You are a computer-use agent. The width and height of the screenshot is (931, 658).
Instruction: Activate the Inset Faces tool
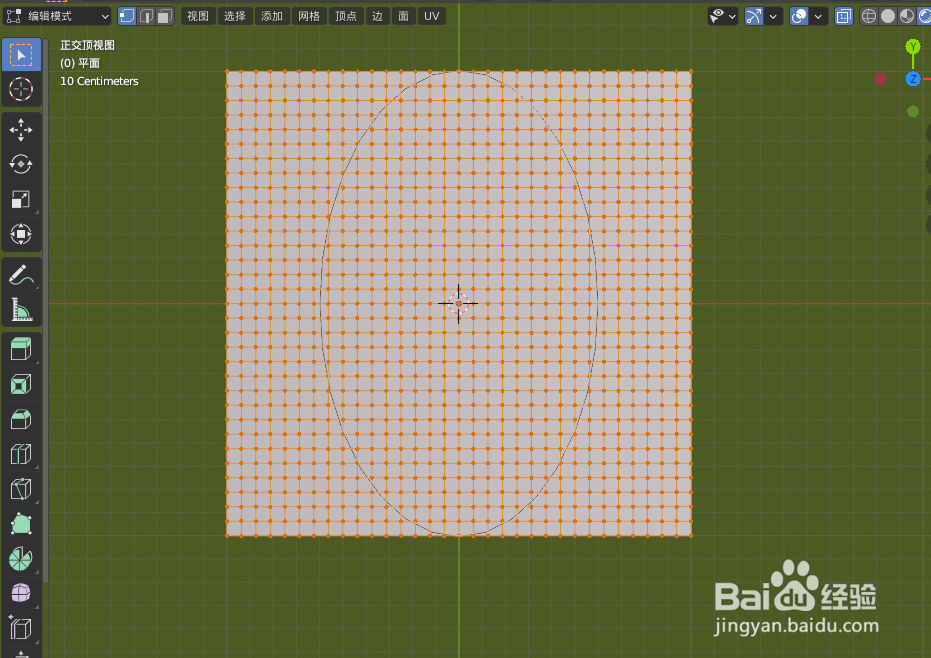click(x=21, y=384)
